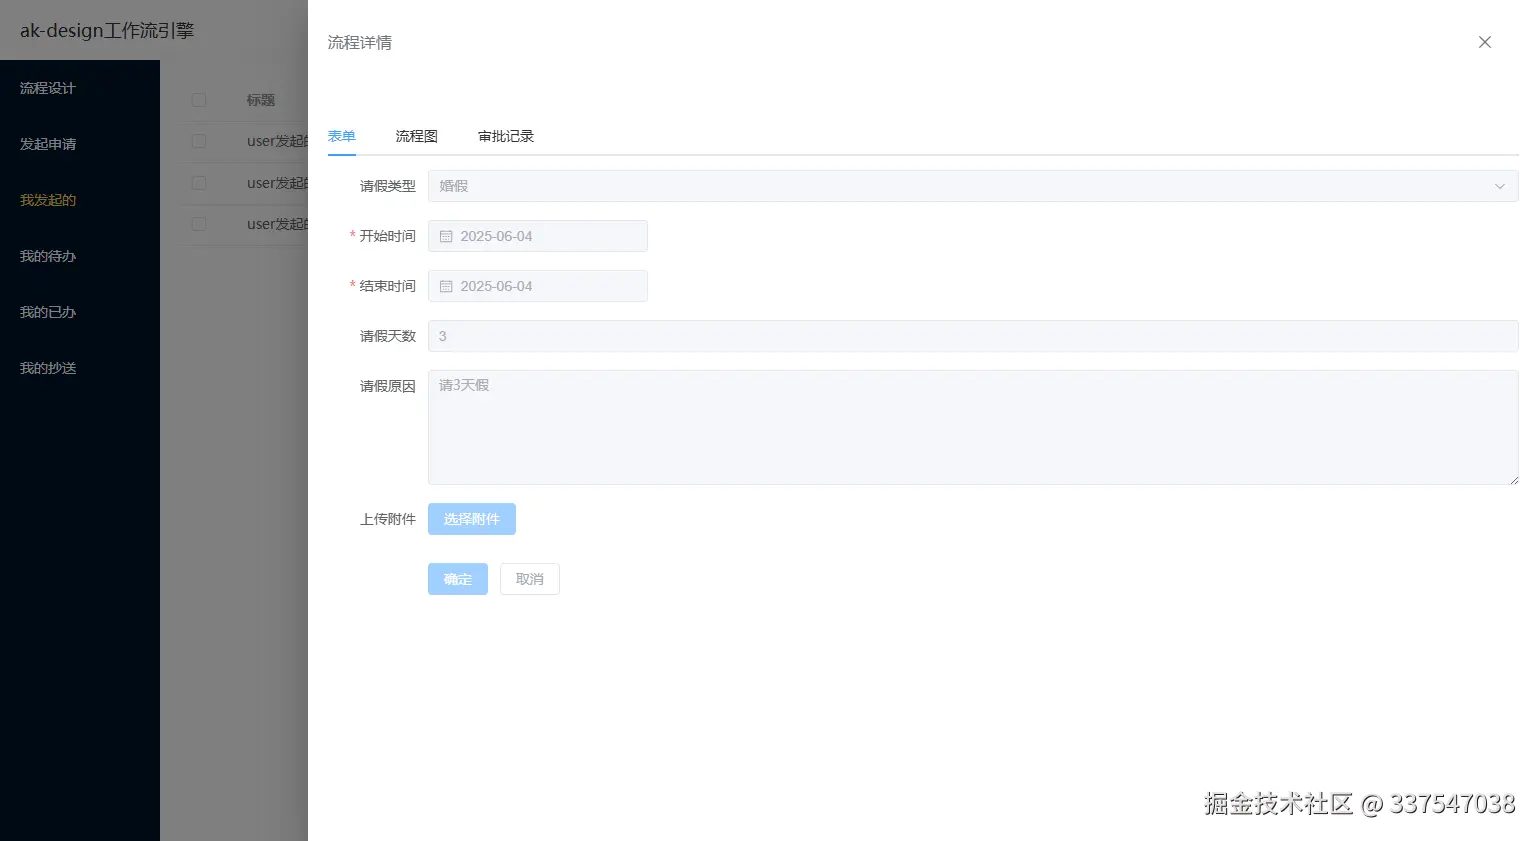Select 流程设计 in the sidebar
The width and height of the screenshot is (1539, 841).
click(x=46, y=88)
